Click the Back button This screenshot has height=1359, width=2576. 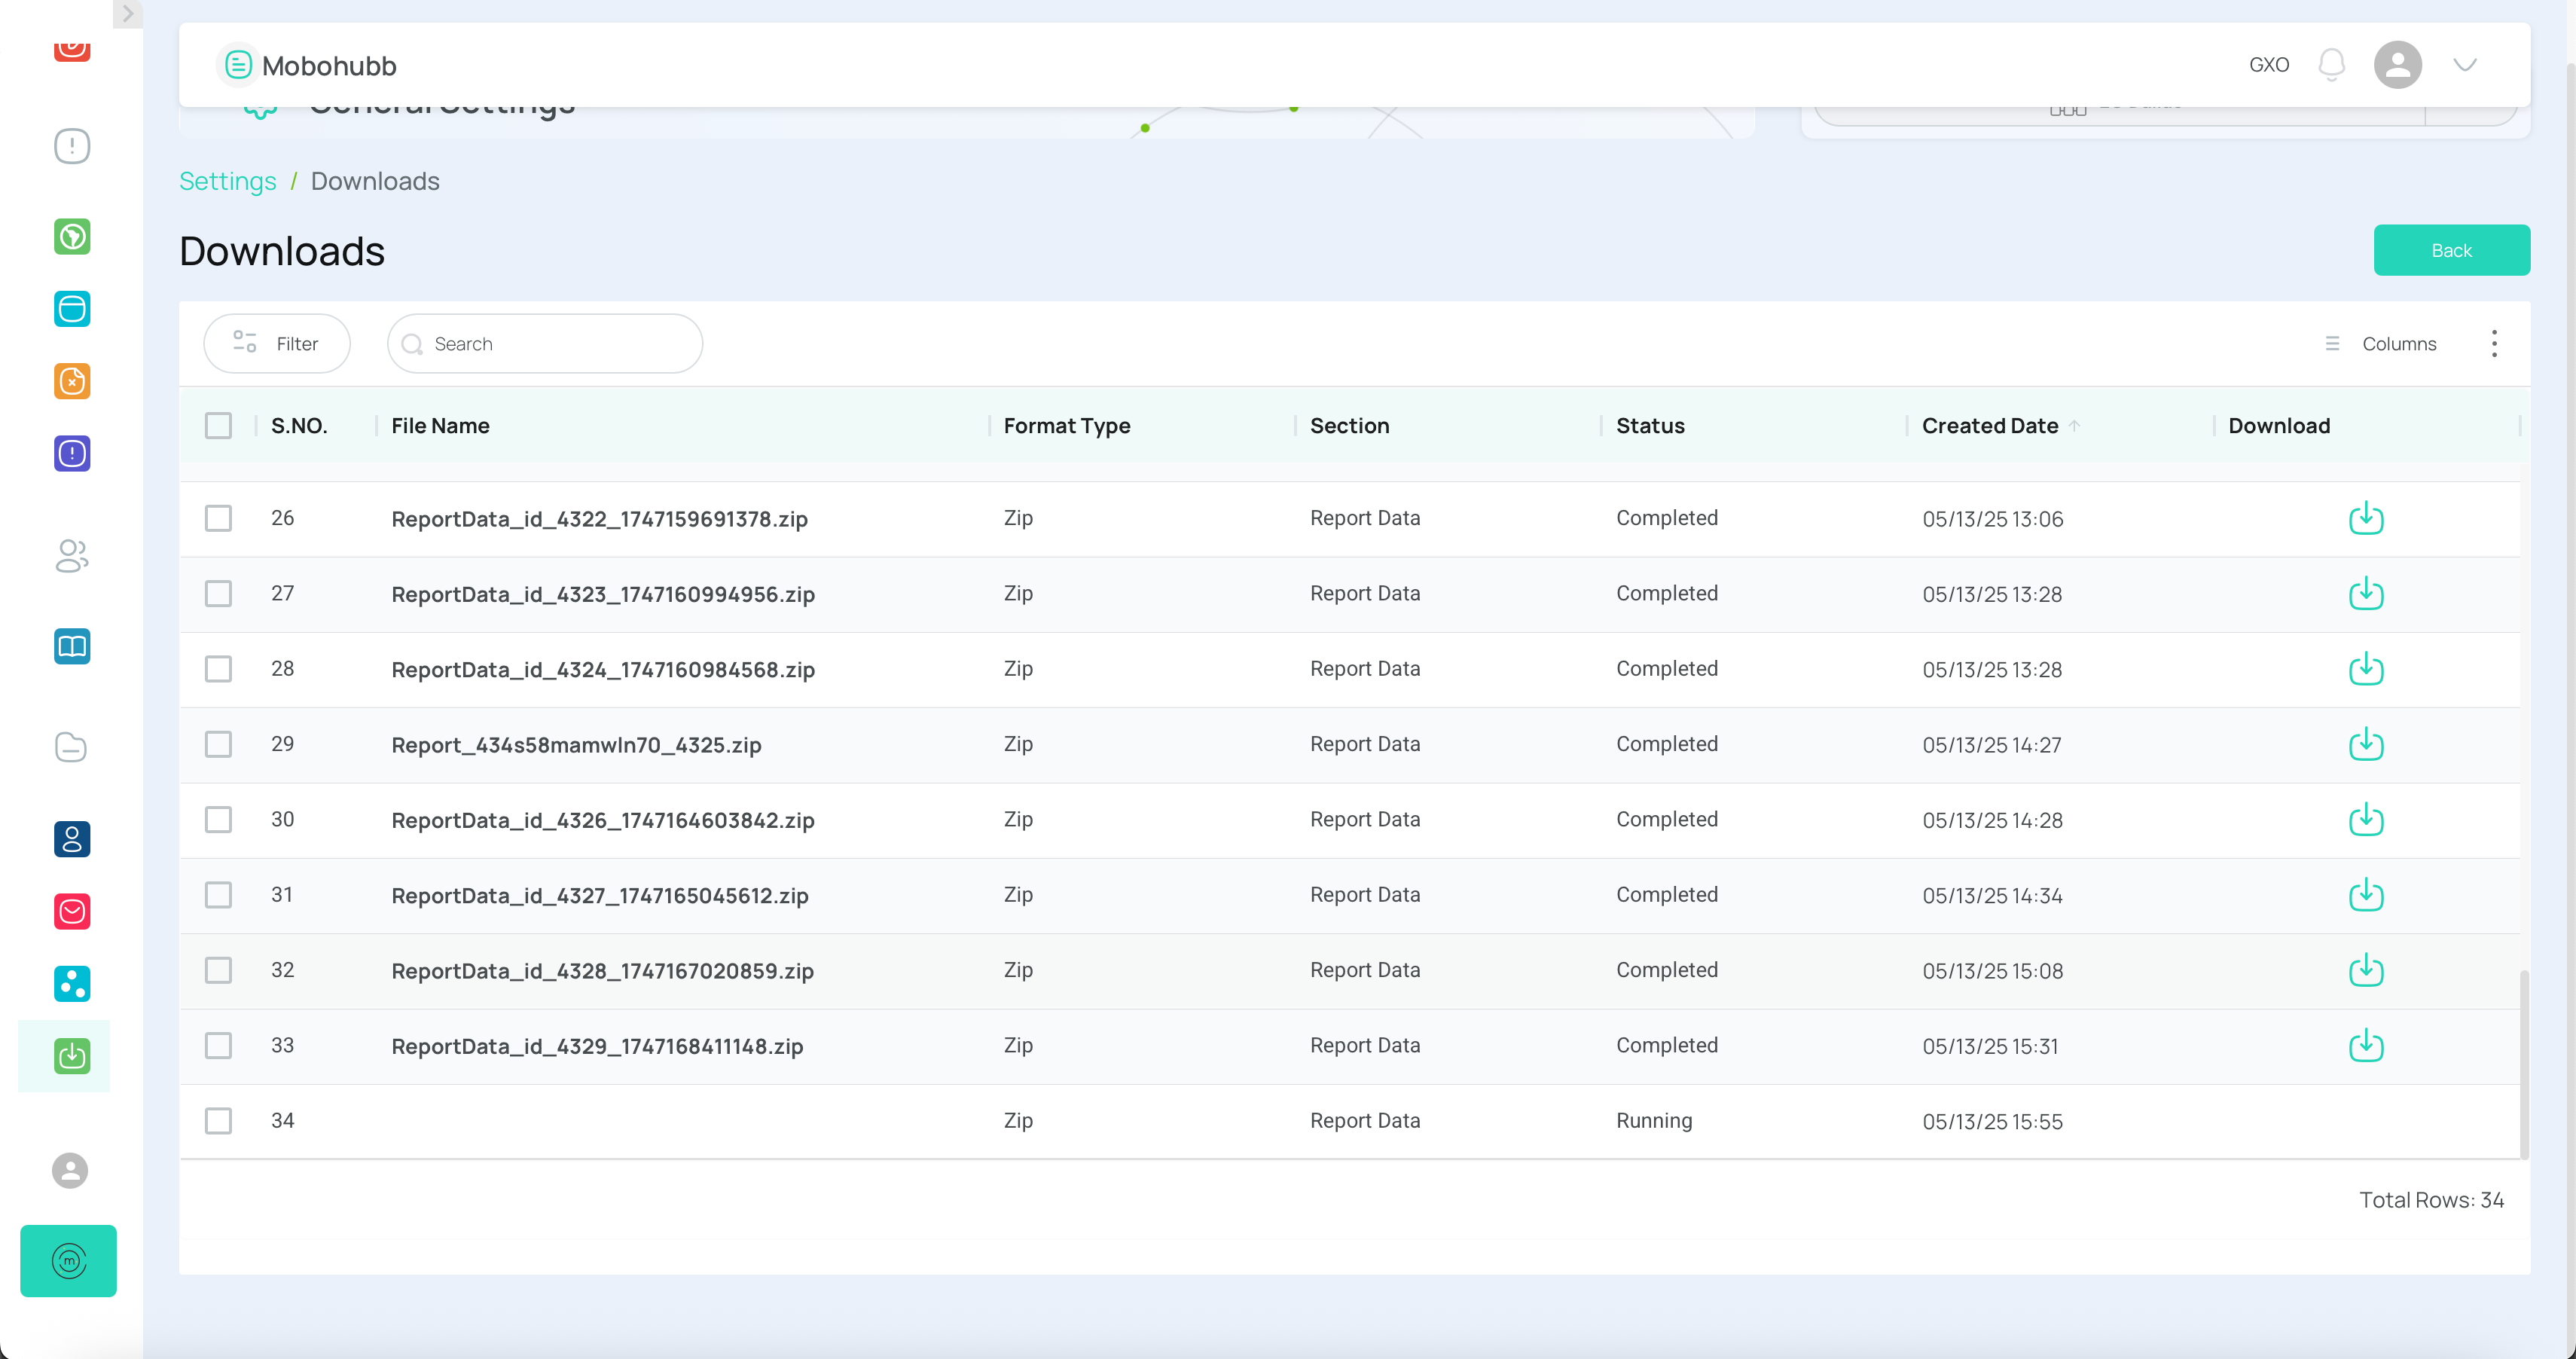[x=2451, y=250]
